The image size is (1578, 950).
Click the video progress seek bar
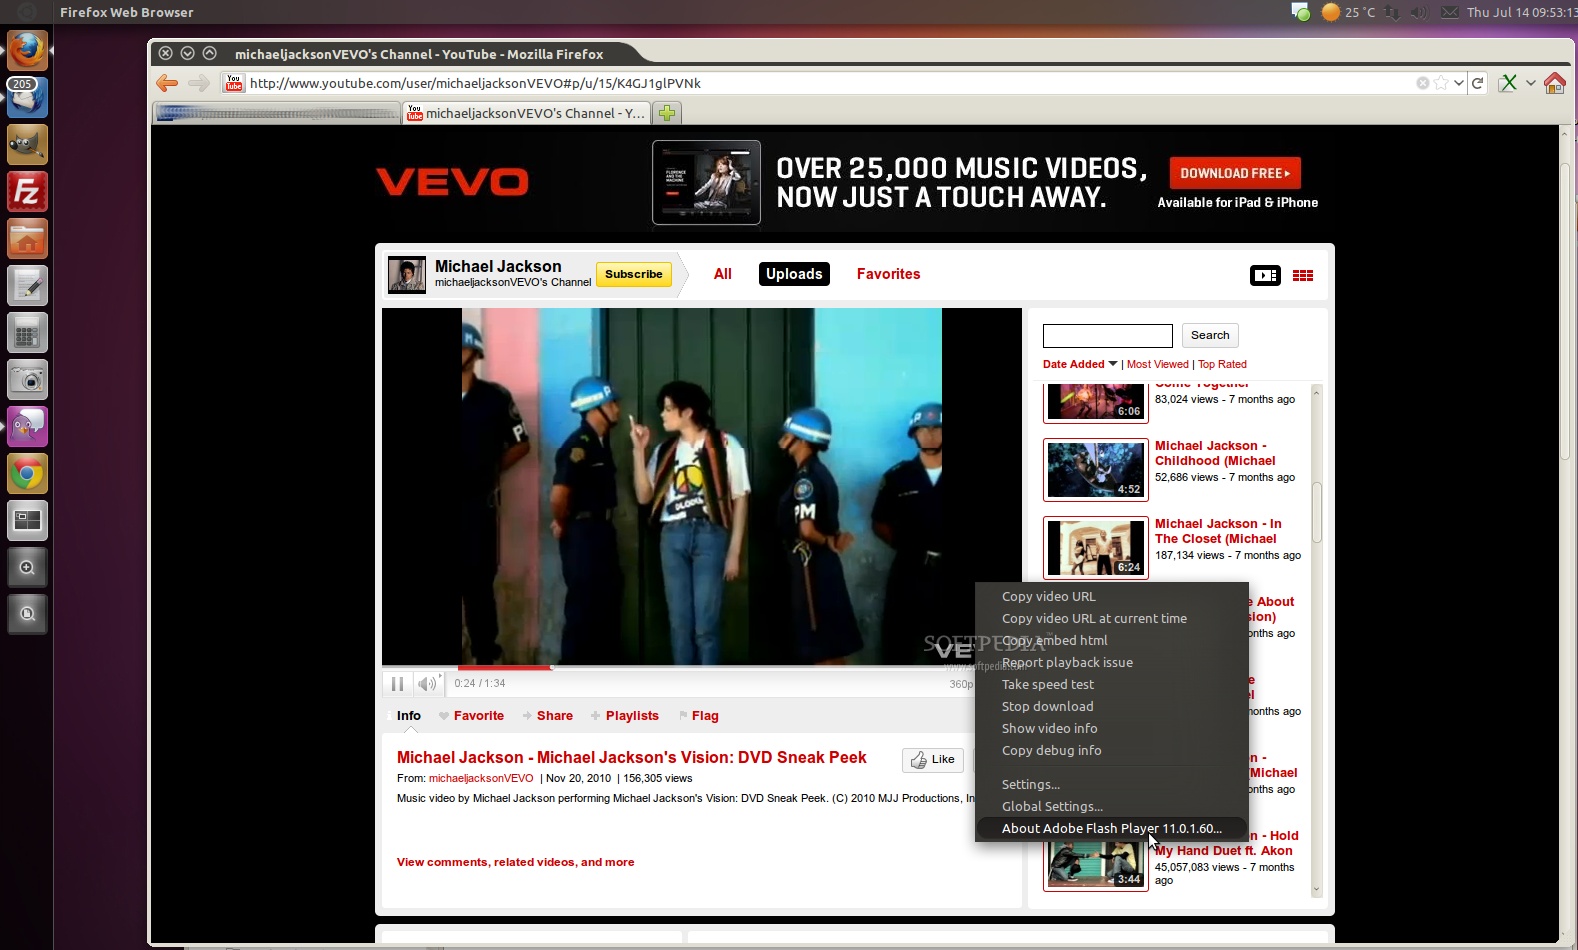point(700,667)
